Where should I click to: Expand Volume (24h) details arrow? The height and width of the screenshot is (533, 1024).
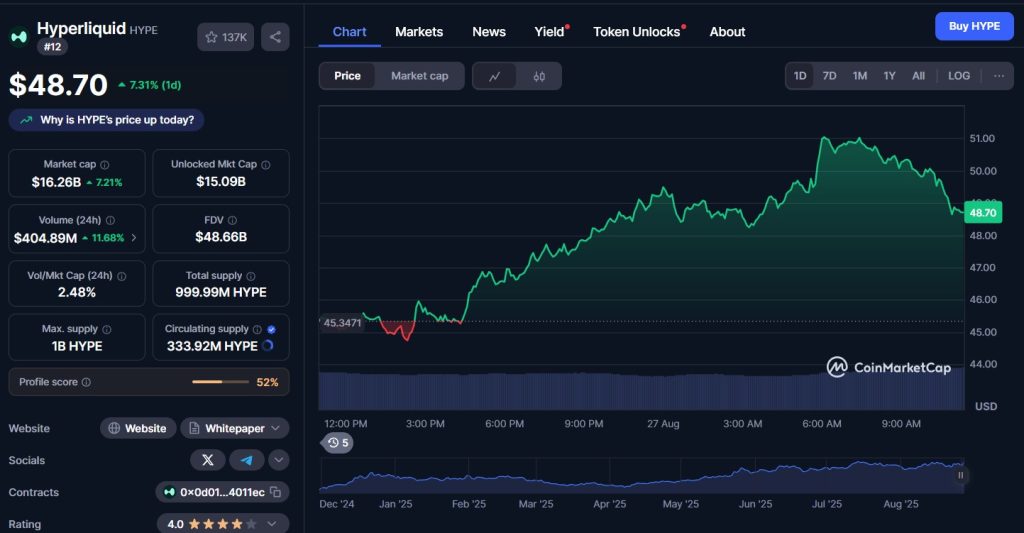[134, 238]
